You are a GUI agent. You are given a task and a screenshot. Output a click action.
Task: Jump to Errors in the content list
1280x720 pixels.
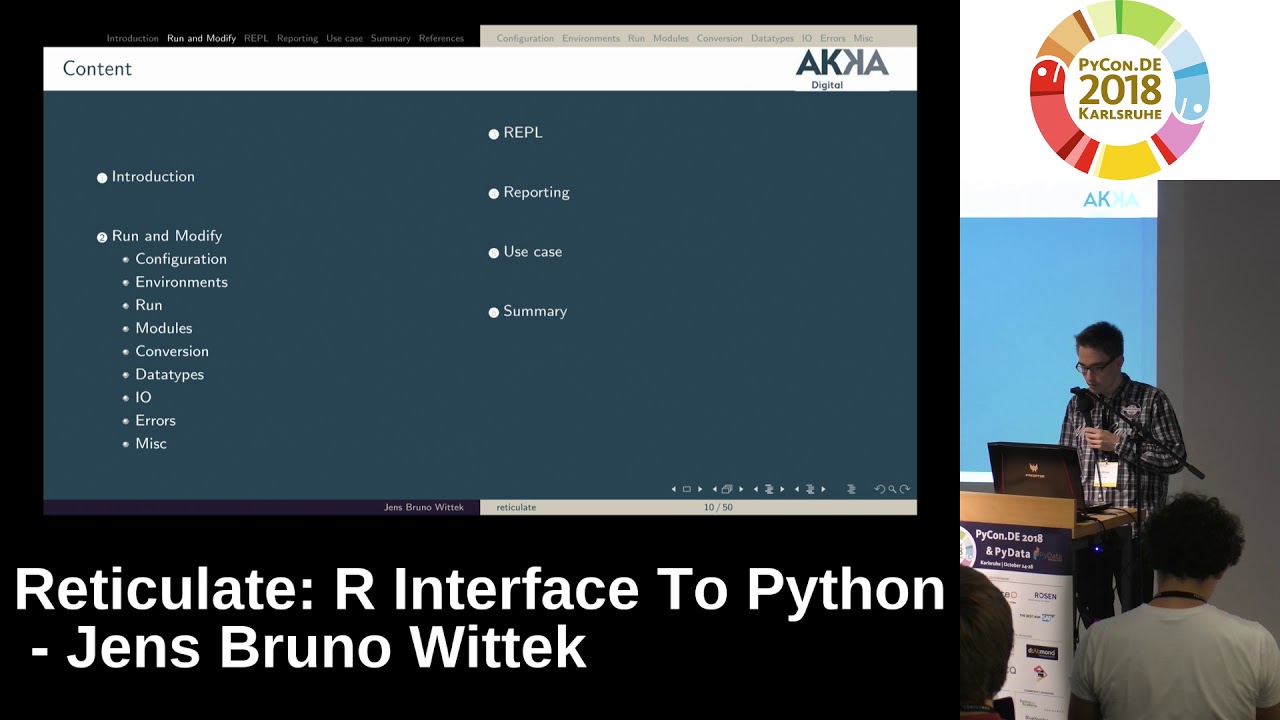click(x=155, y=420)
